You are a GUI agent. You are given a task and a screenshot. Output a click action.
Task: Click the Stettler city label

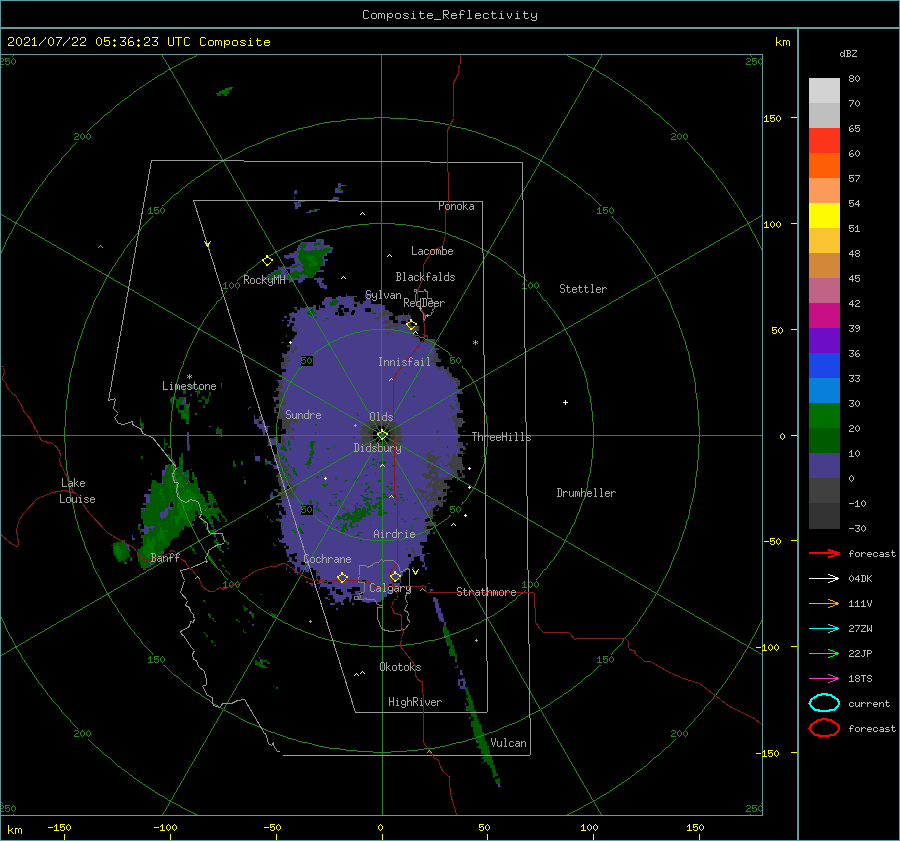(x=583, y=289)
